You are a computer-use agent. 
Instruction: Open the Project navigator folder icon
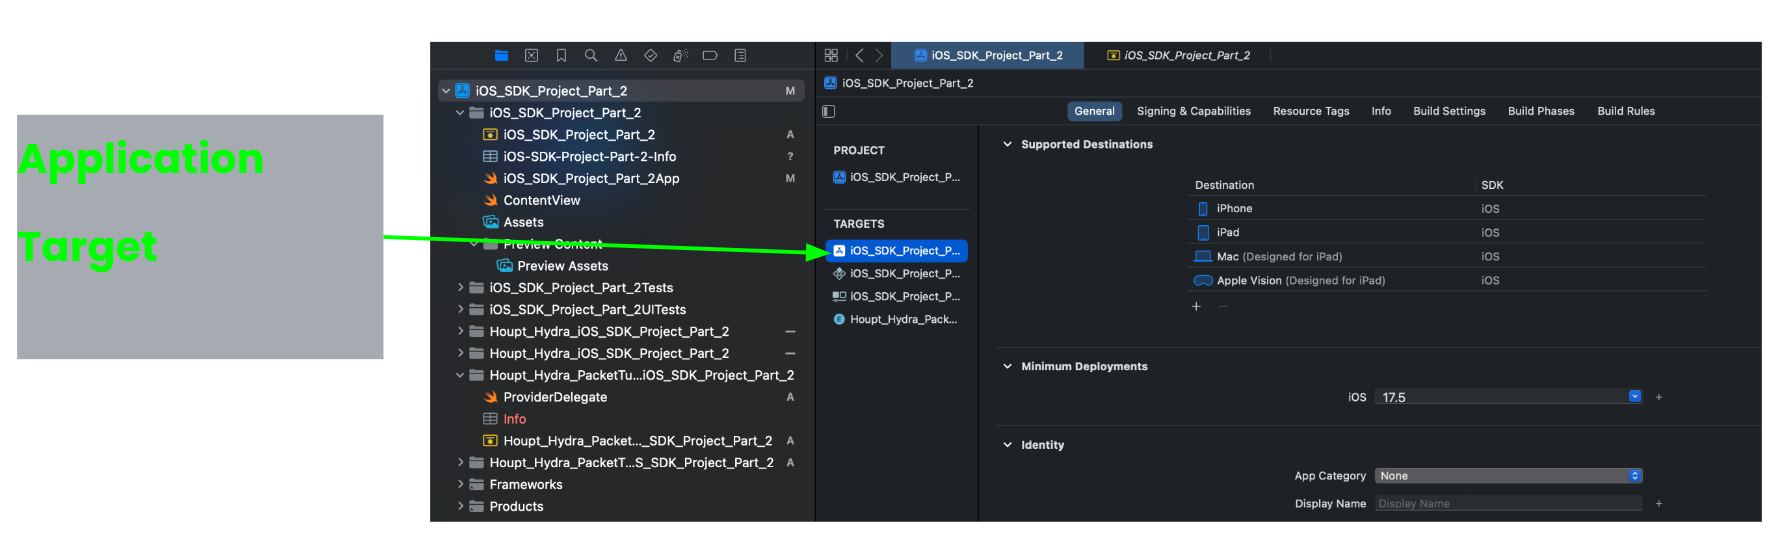(x=501, y=56)
